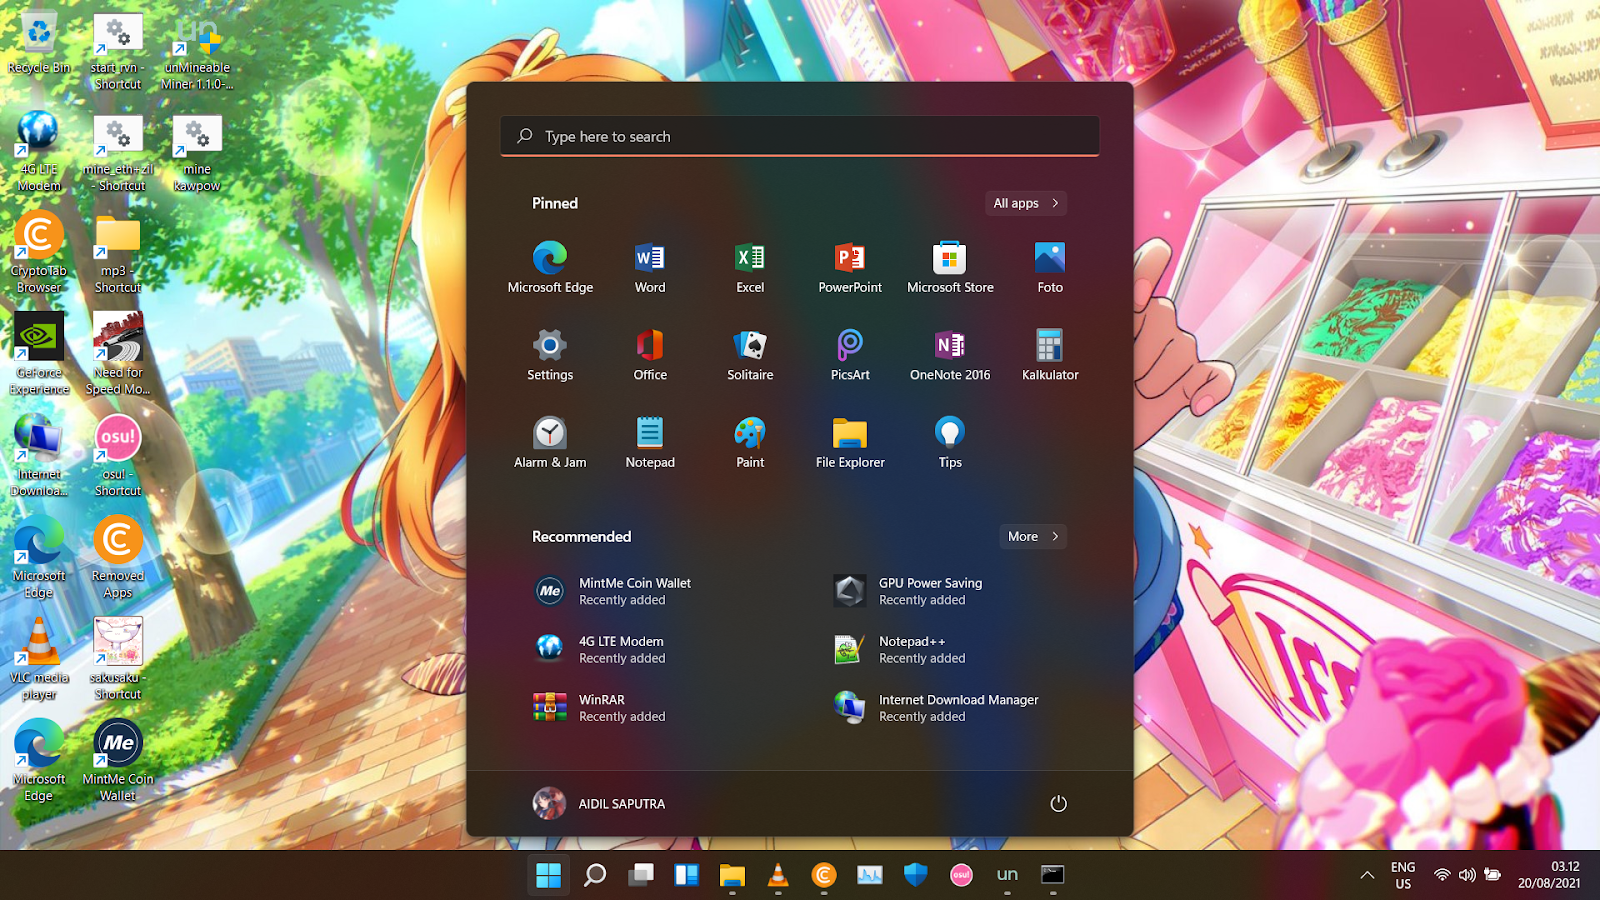The height and width of the screenshot is (900, 1600).
Task: Select the mine kawpow desktop shortcut
Action: point(197,152)
